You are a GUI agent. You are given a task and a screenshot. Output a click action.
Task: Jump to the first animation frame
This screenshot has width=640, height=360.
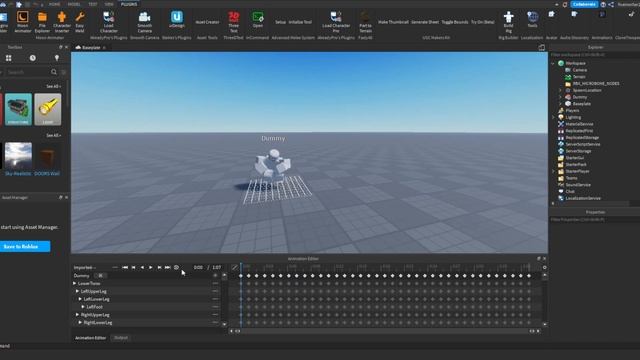point(125,267)
